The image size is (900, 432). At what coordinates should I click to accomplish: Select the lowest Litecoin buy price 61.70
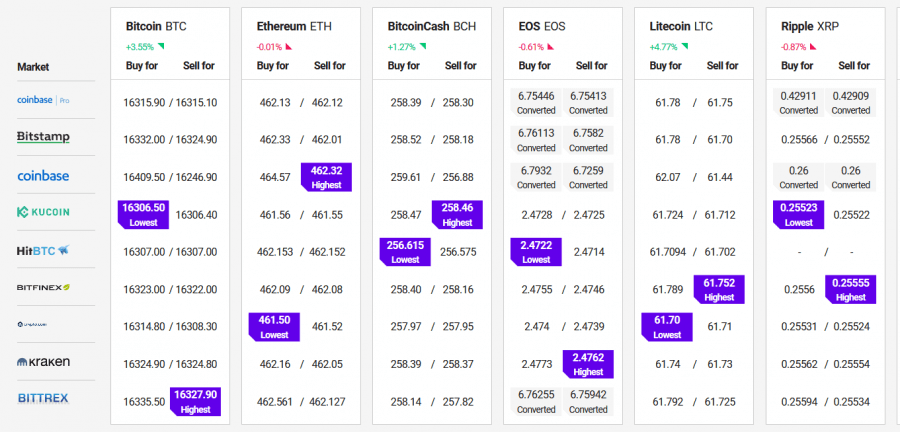(x=667, y=327)
